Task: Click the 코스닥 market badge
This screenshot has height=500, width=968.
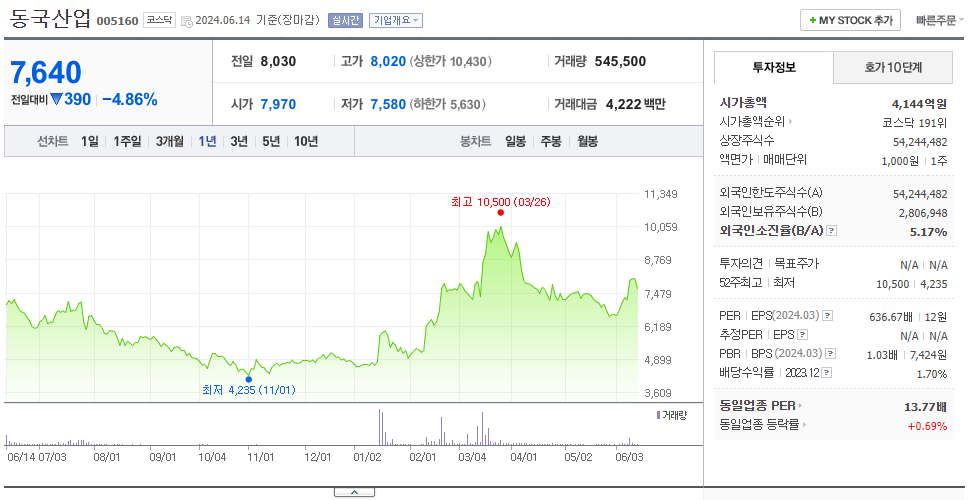Action: coord(160,20)
